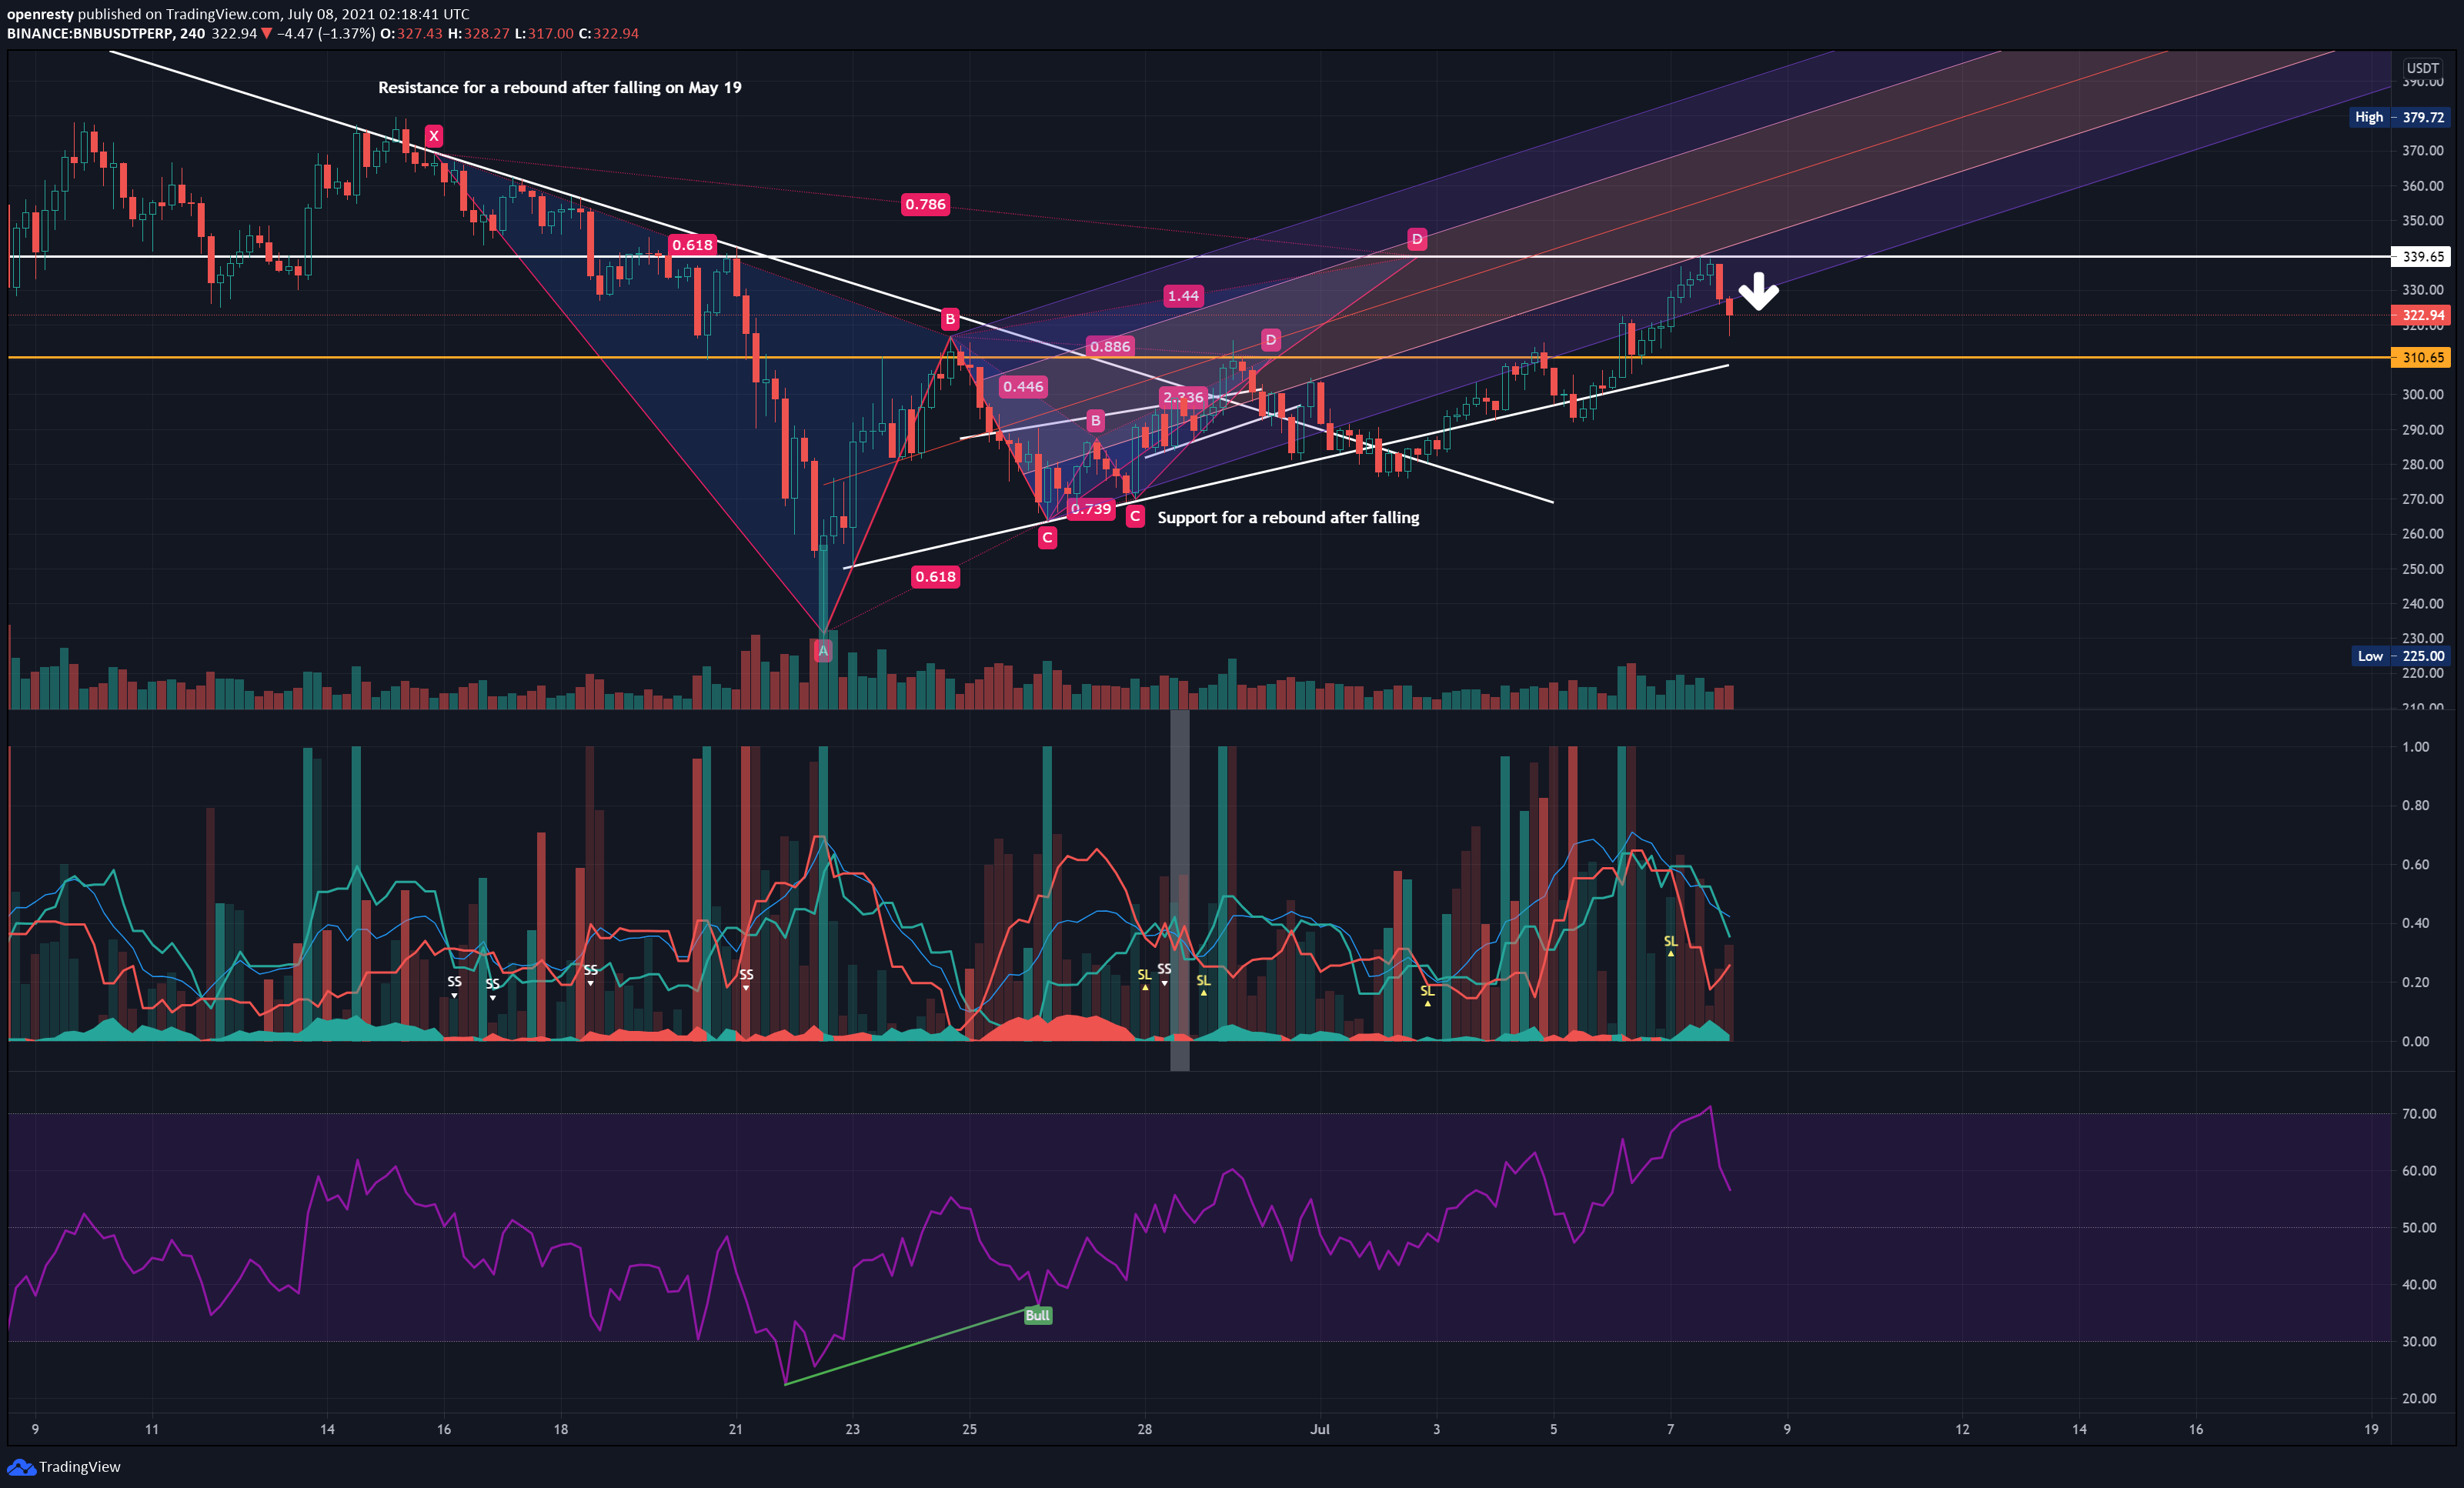Click the H:328.27 high value
This screenshot has width=2464, height=1488.
[x=478, y=34]
